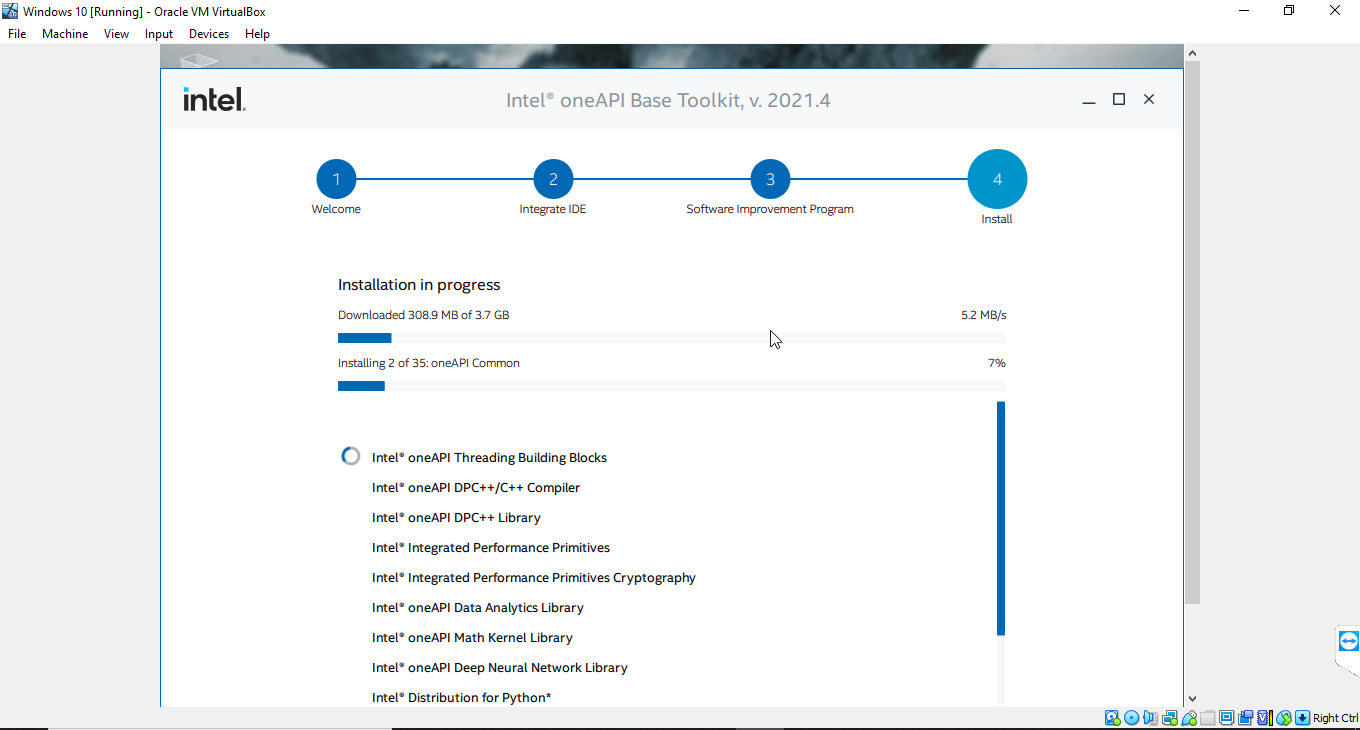
Task: Click the hard disk activity indicator
Action: 1111,718
